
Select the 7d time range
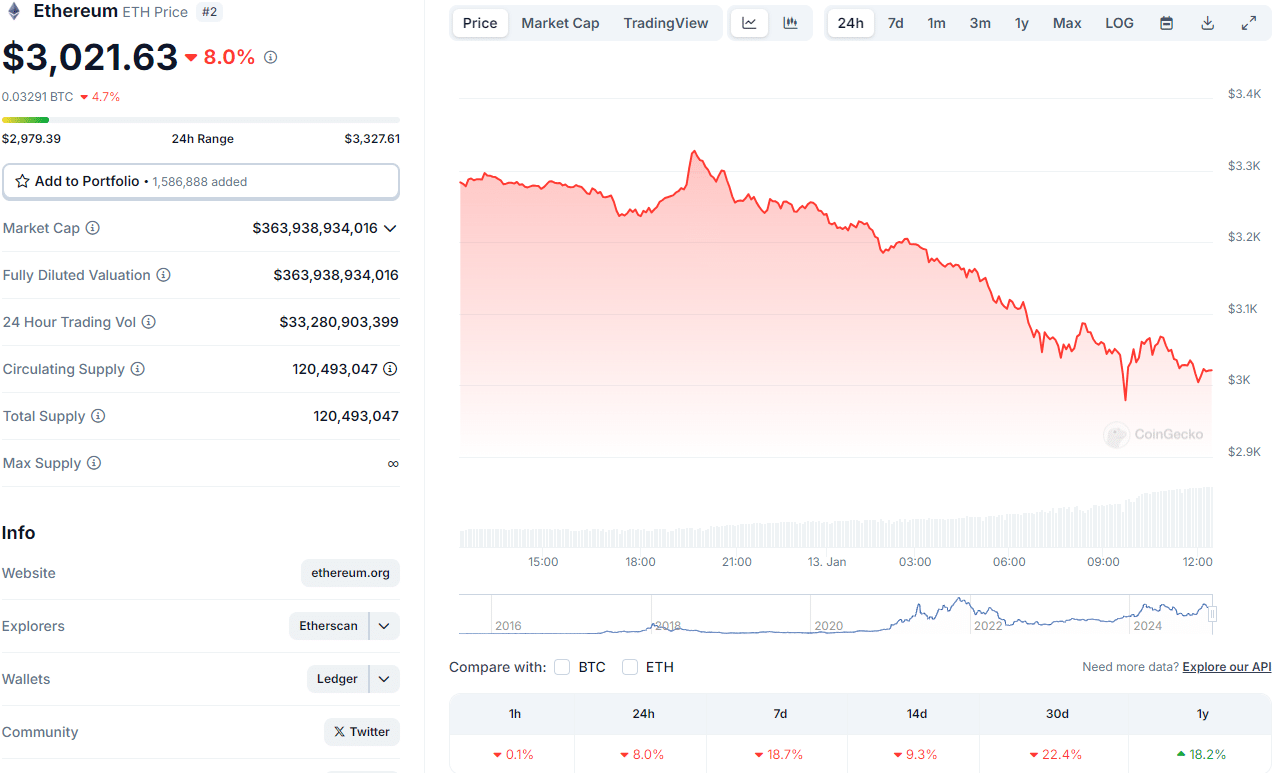coord(895,23)
